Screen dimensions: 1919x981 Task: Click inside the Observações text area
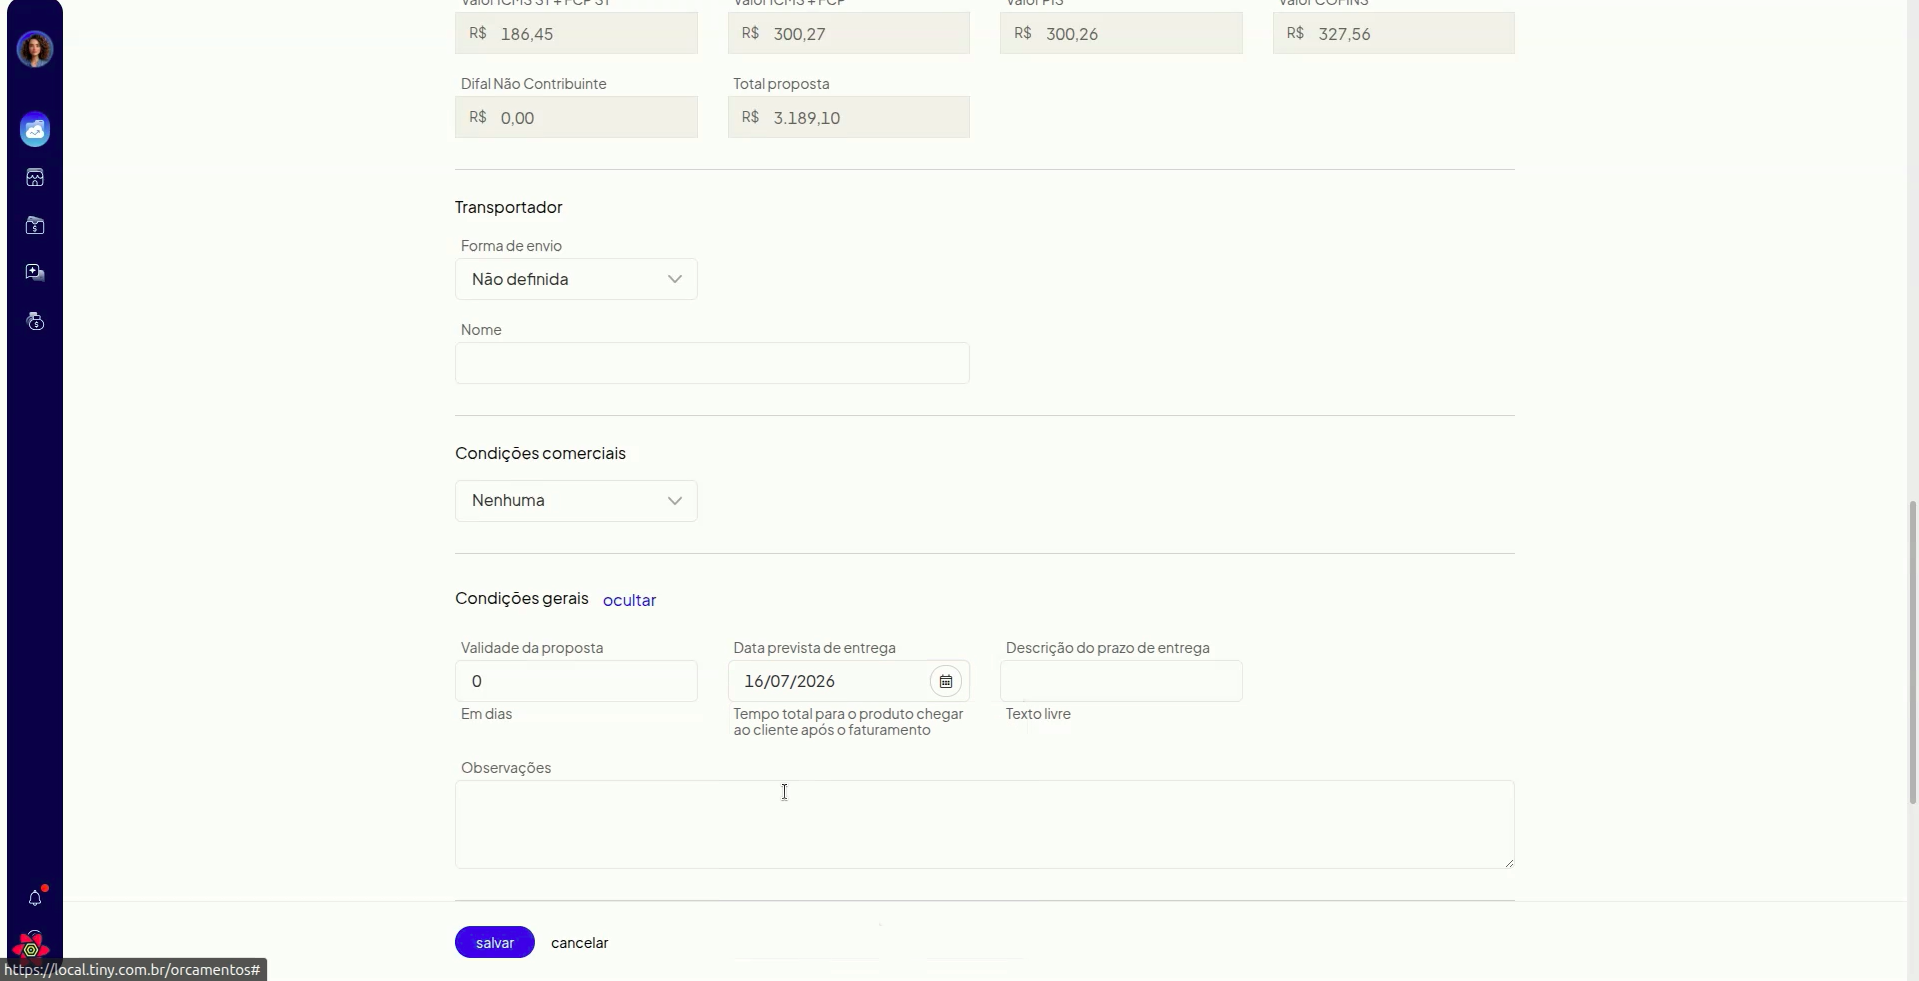985,824
